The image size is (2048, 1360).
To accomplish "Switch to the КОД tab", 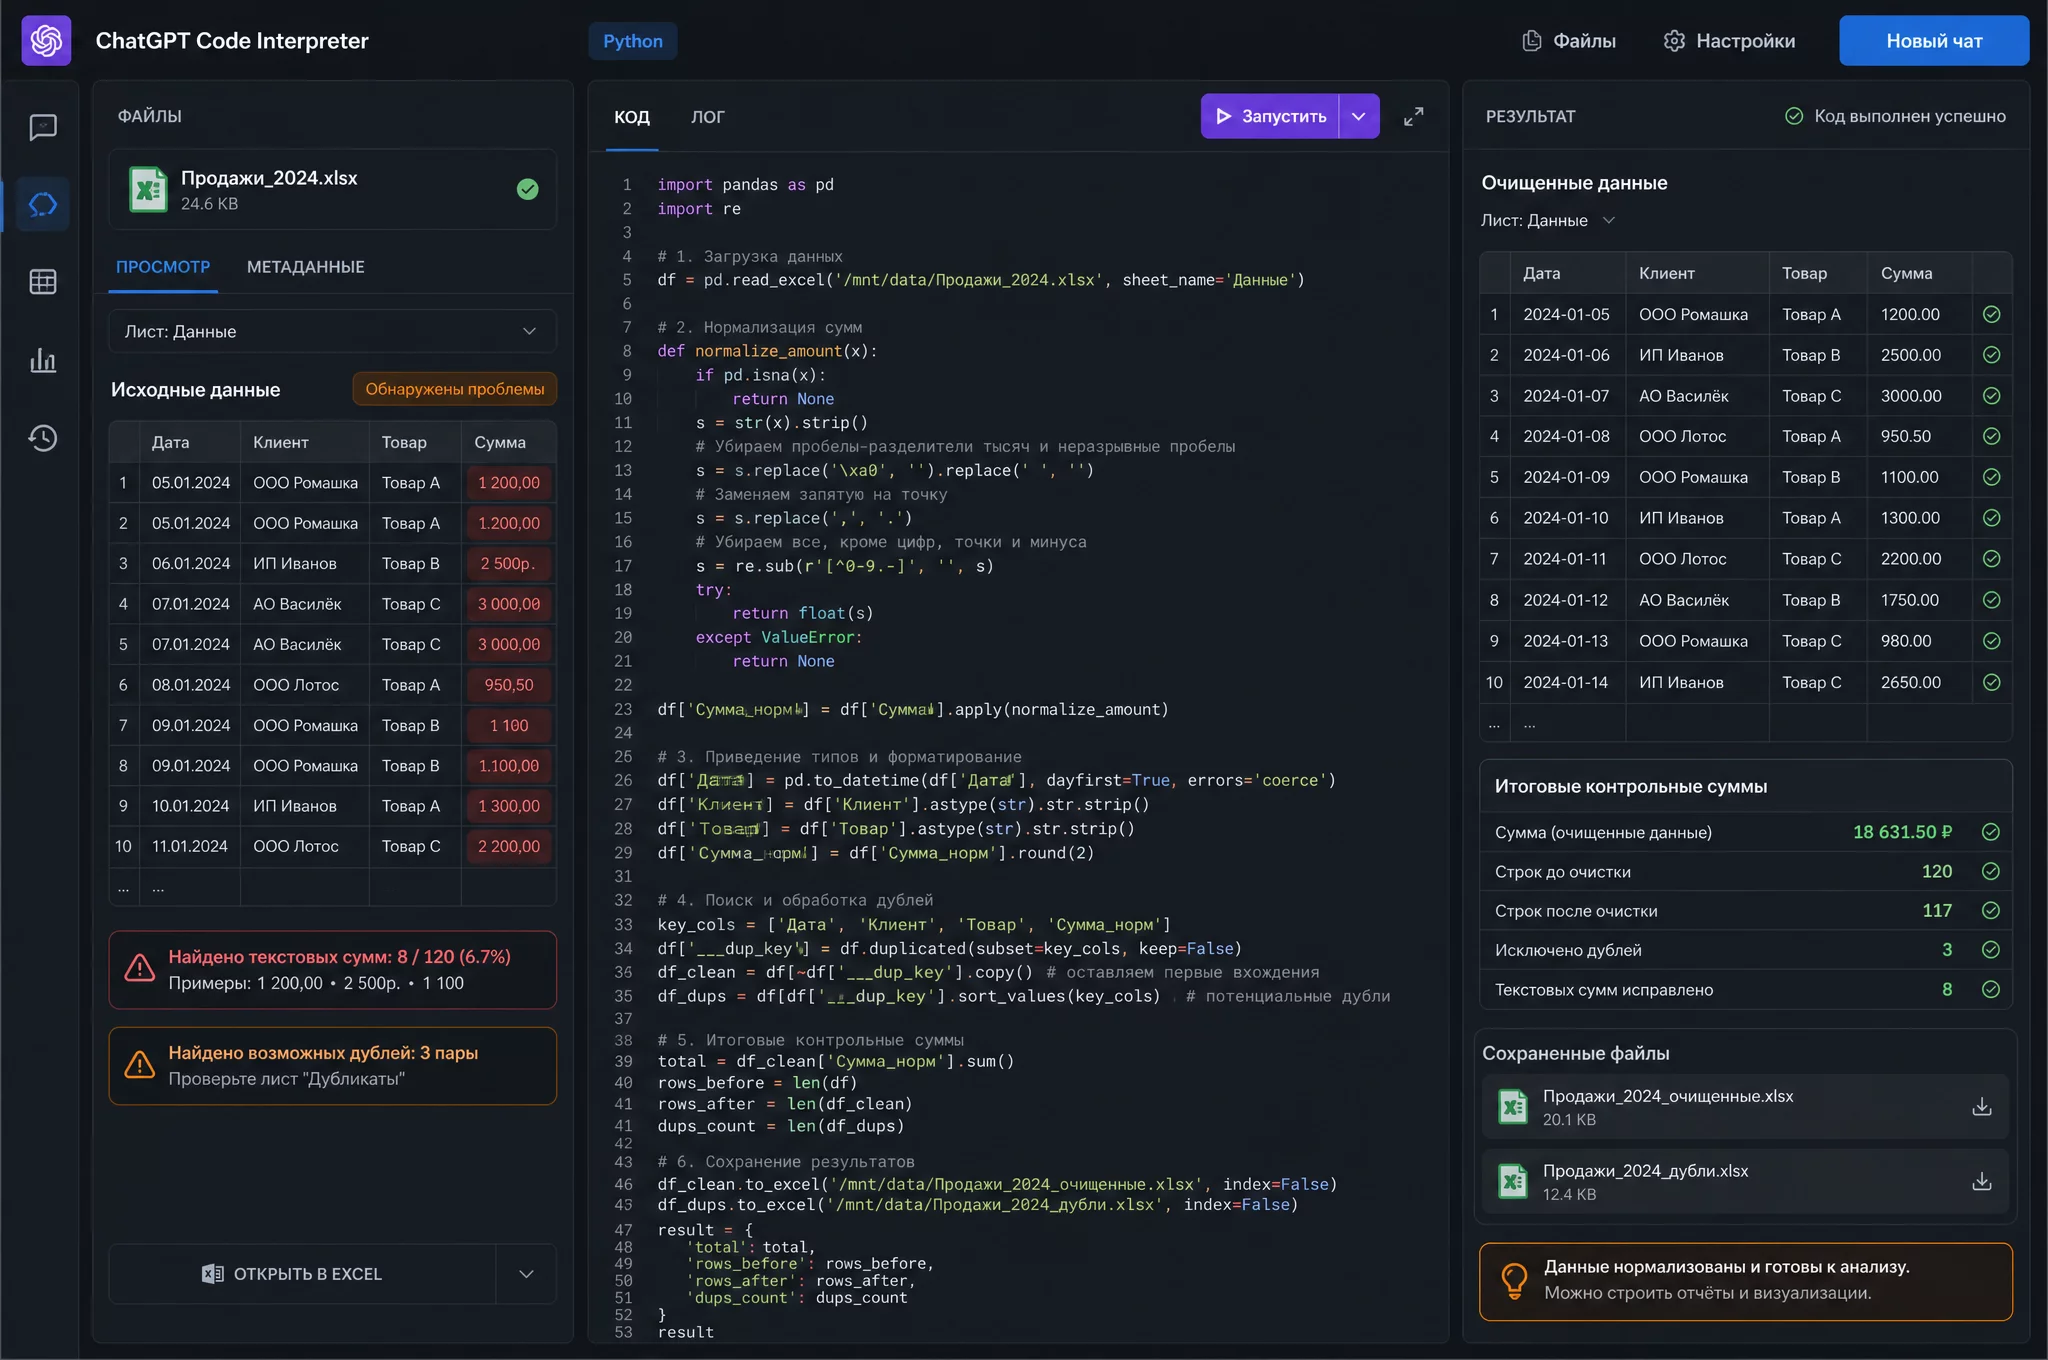I will tap(632, 117).
